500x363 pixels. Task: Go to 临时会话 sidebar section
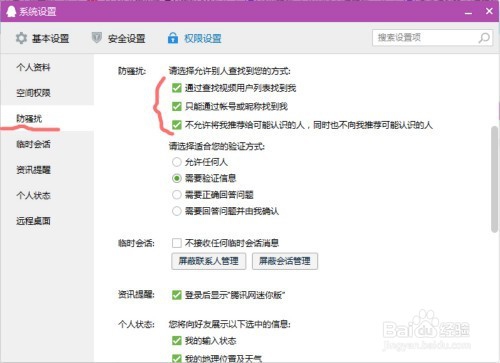pyautogui.click(x=33, y=144)
